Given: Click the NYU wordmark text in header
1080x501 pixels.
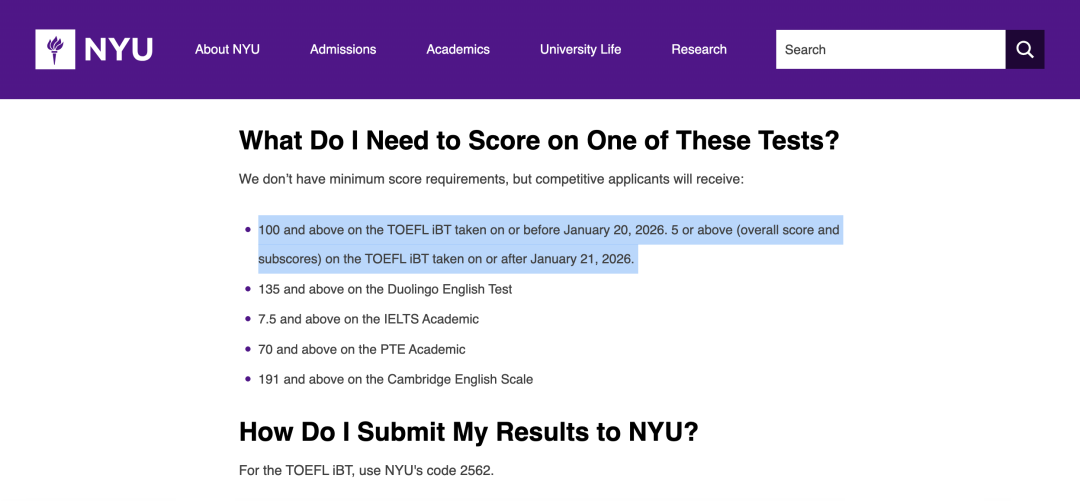Looking at the screenshot, I should tap(118, 49).
